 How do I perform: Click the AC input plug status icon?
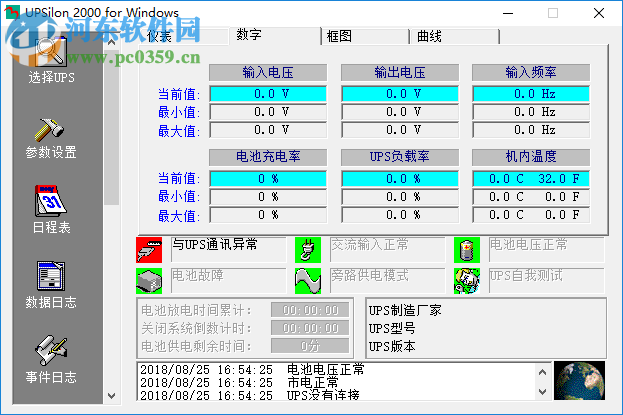pos(308,250)
